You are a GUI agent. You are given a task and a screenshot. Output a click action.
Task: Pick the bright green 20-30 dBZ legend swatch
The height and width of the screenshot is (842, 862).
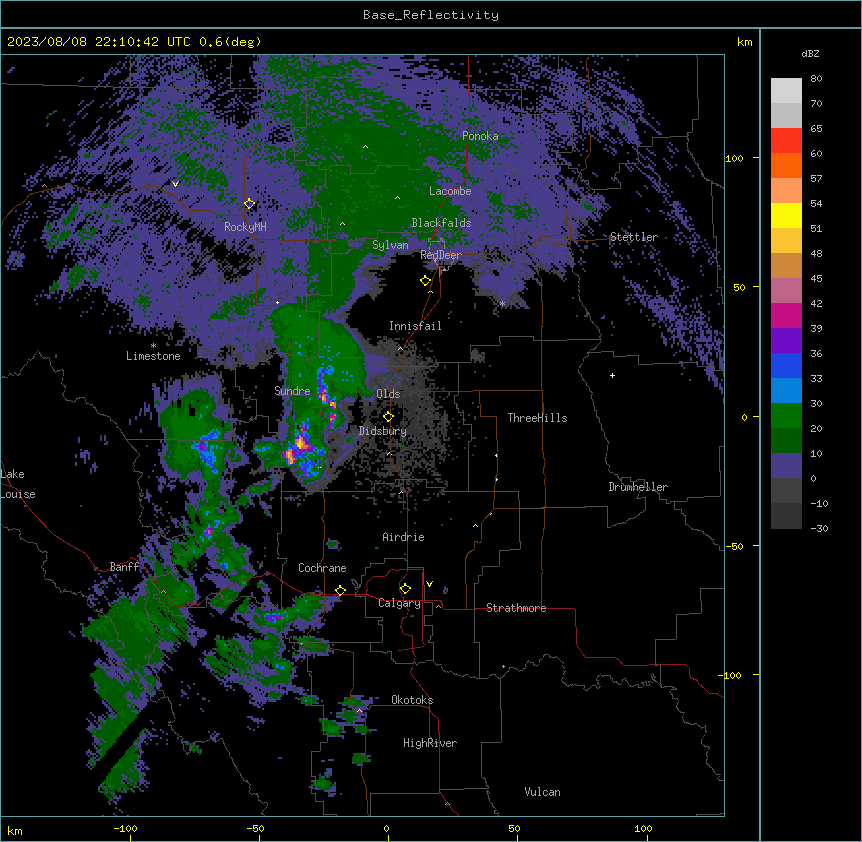(x=786, y=416)
